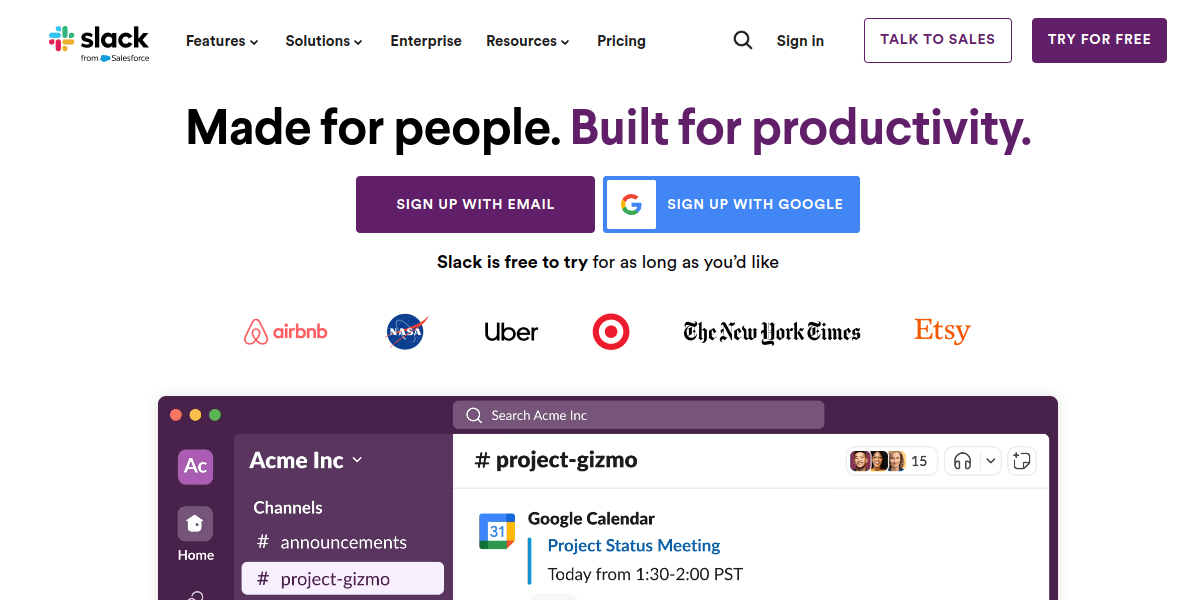Click the NASA logo
The image size is (1200, 600).
tap(406, 331)
